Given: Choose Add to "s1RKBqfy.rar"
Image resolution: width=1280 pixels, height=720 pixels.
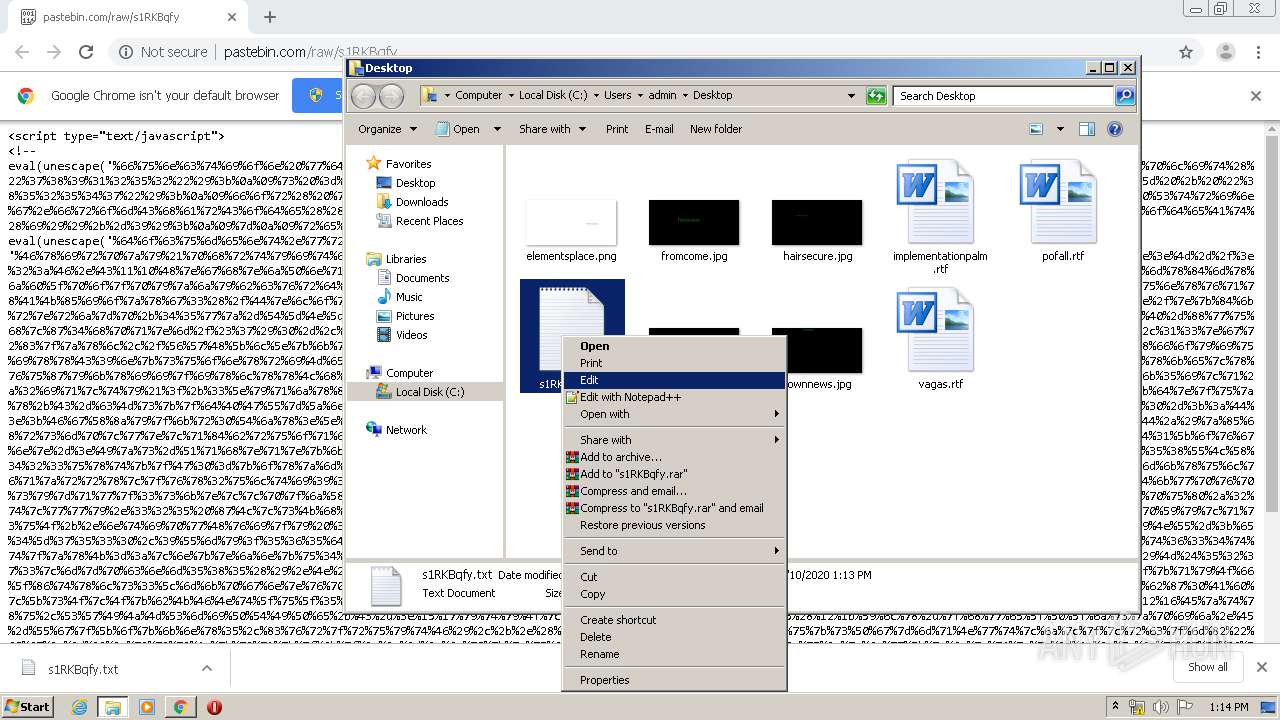Looking at the screenshot, I should pyautogui.click(x=674, y=474).
